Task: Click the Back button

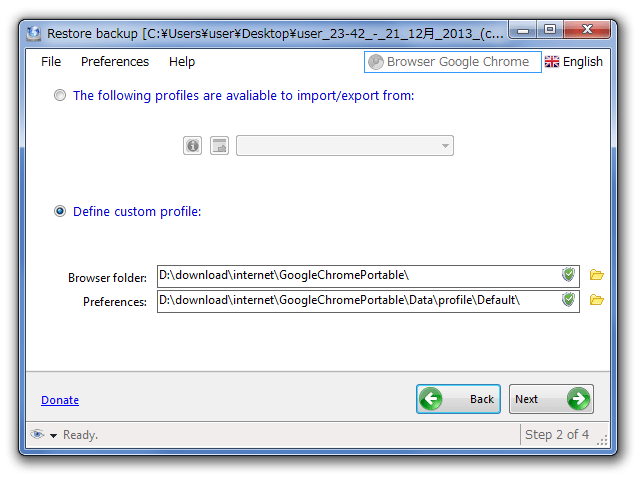Action: pyautogui.click(x=458, y=398)
